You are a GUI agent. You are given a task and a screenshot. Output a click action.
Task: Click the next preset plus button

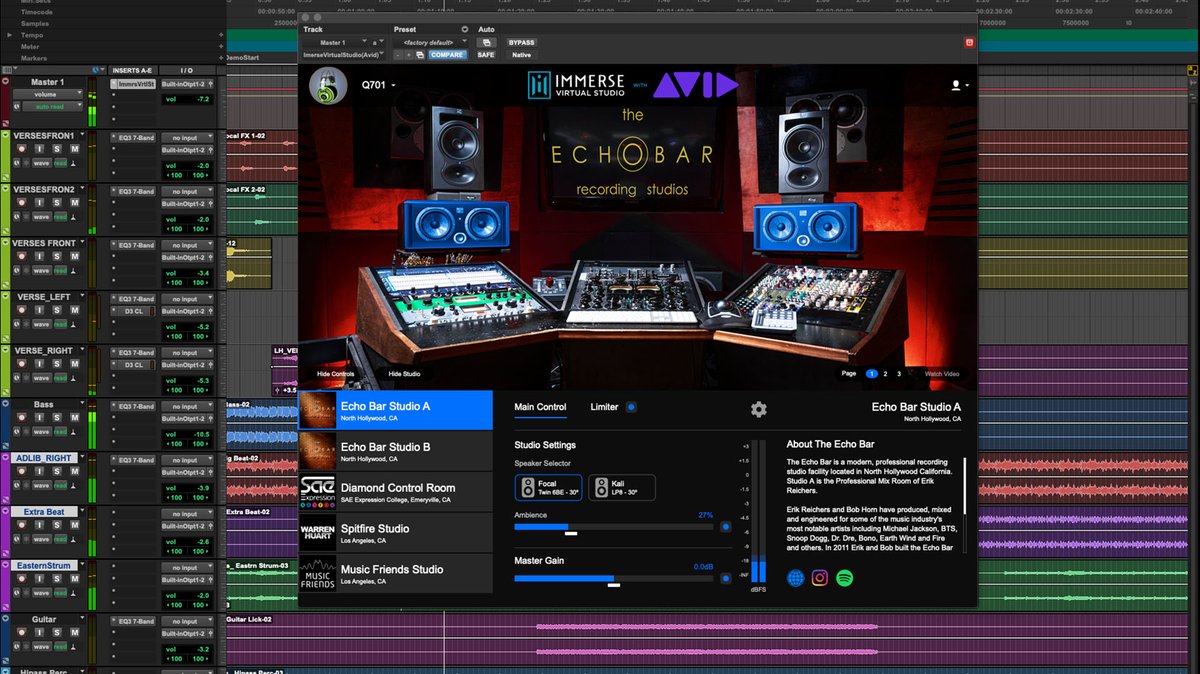coord(409,55)
